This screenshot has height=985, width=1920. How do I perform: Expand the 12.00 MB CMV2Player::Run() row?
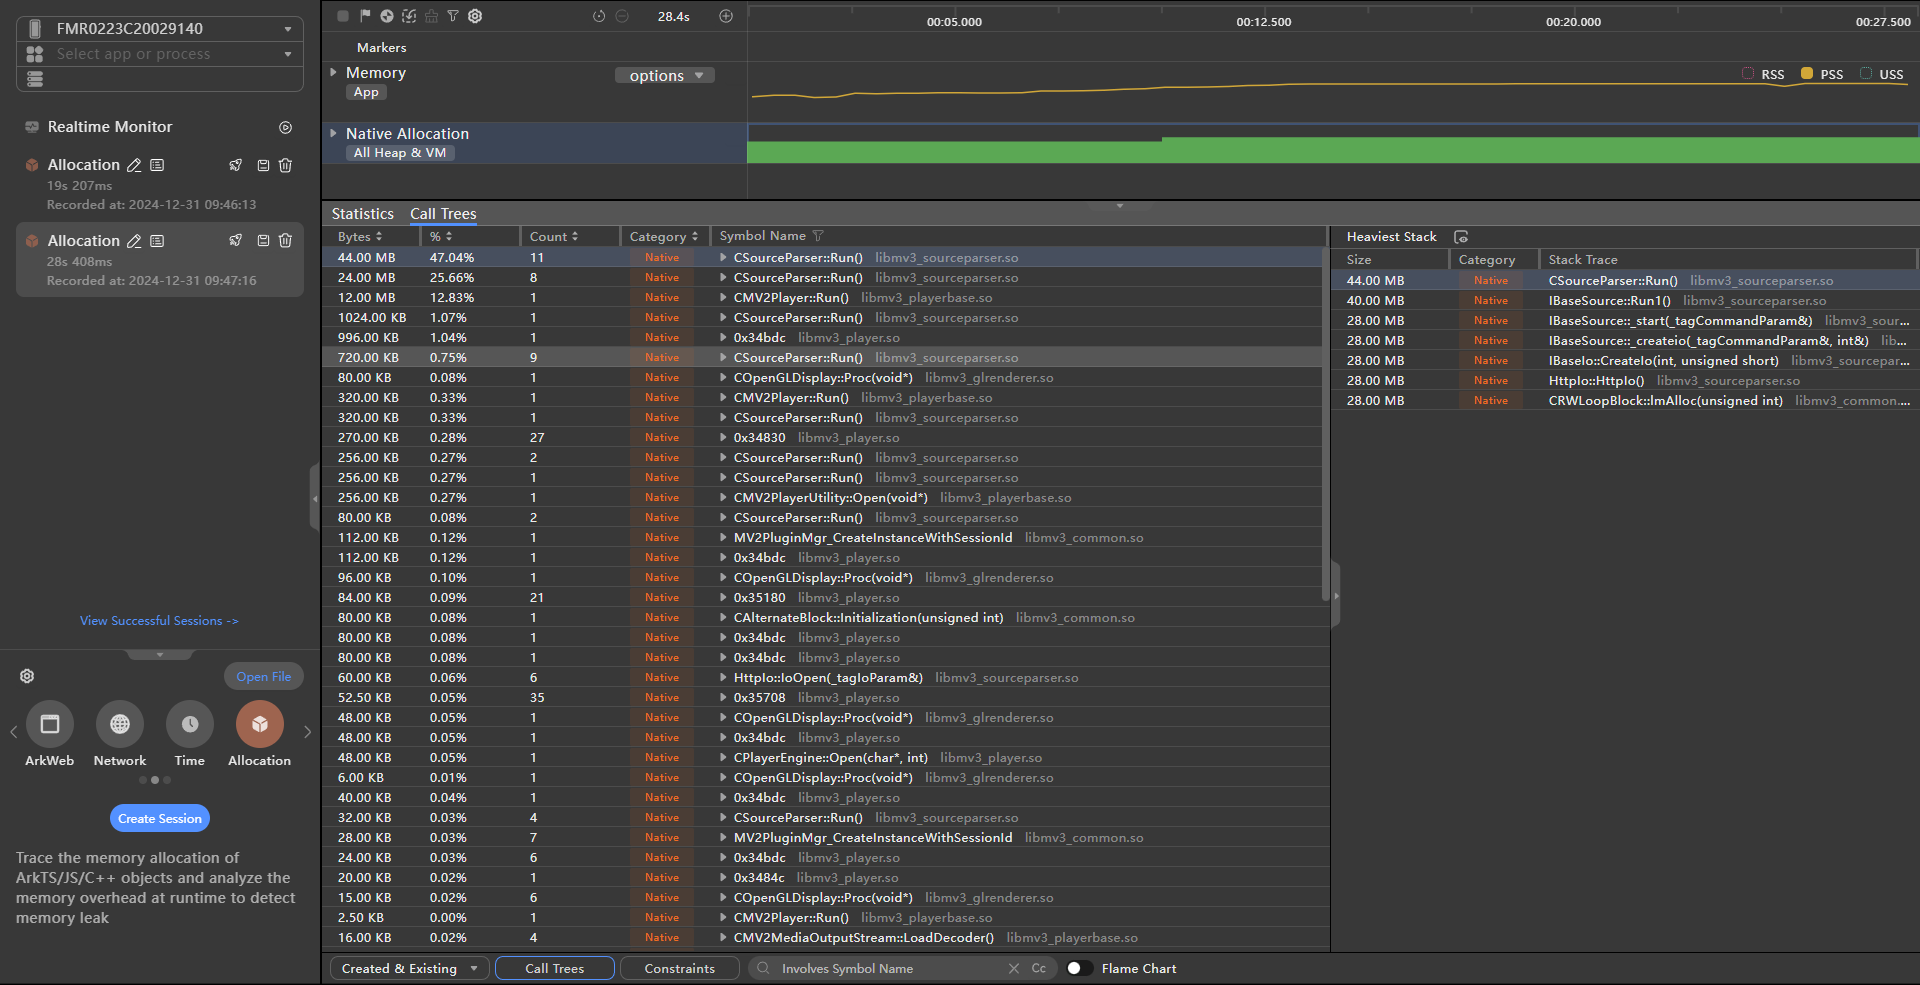pos(723,298)
